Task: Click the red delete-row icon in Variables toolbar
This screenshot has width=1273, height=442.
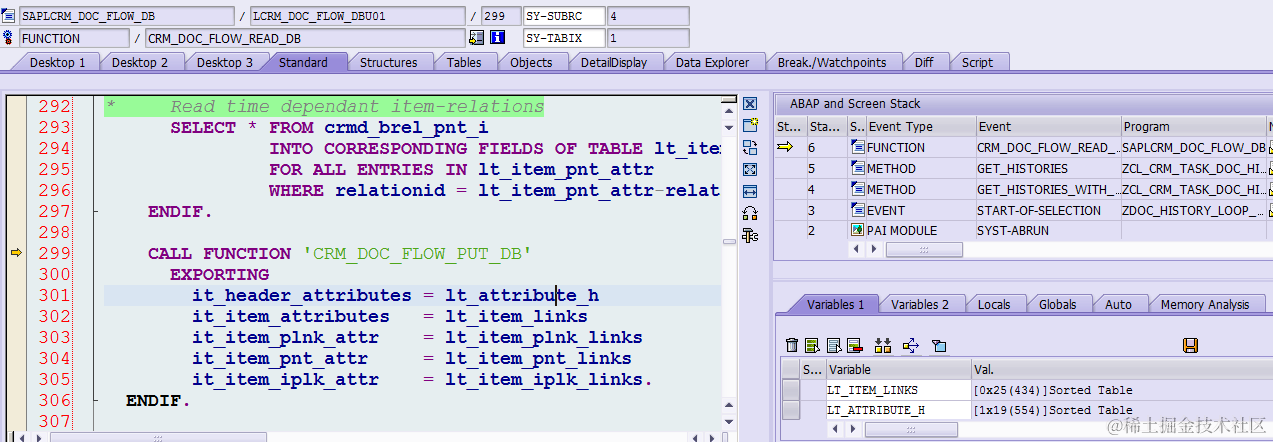Action: point(854,345)
